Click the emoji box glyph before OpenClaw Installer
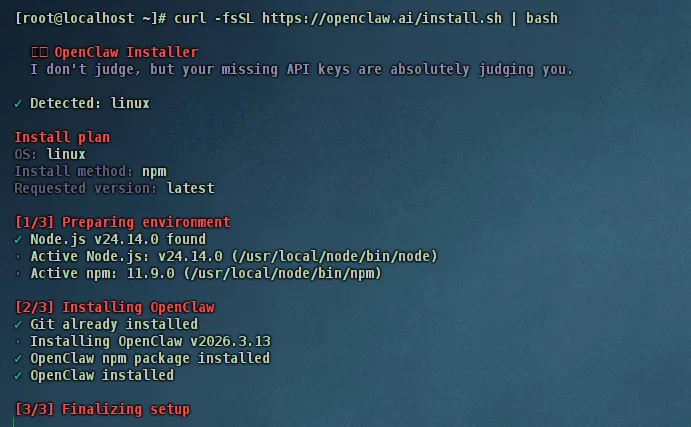The image size is (691, 427). click(x=39, y=52)
